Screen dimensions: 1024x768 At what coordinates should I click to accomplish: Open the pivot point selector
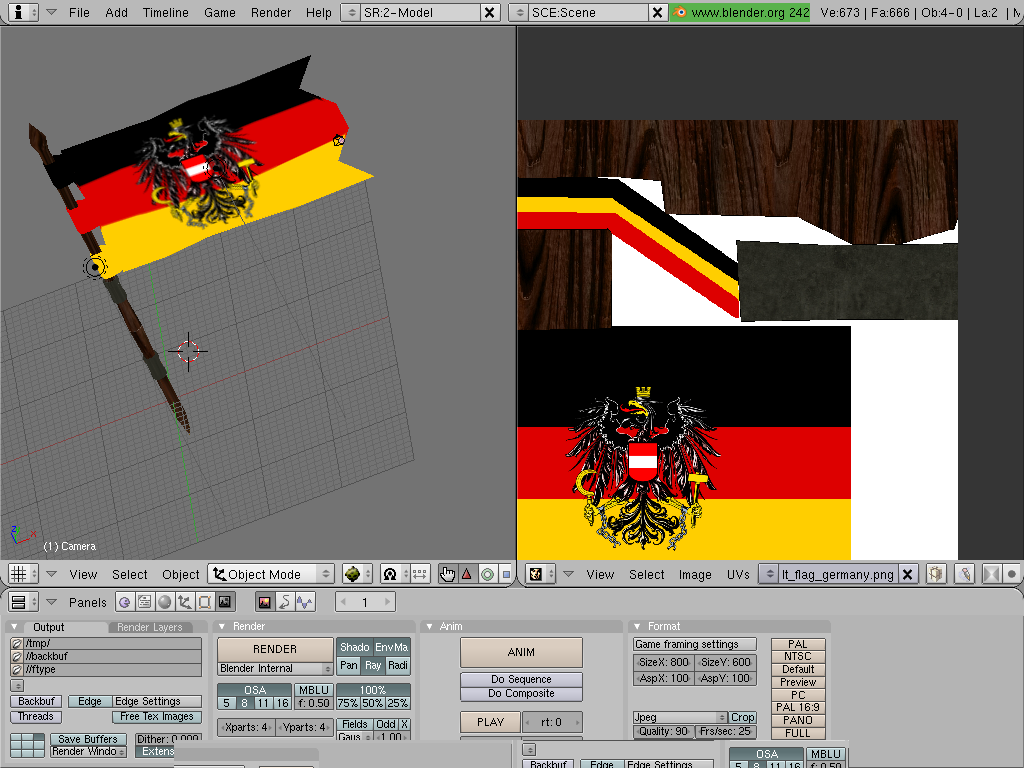coord(395,574)
